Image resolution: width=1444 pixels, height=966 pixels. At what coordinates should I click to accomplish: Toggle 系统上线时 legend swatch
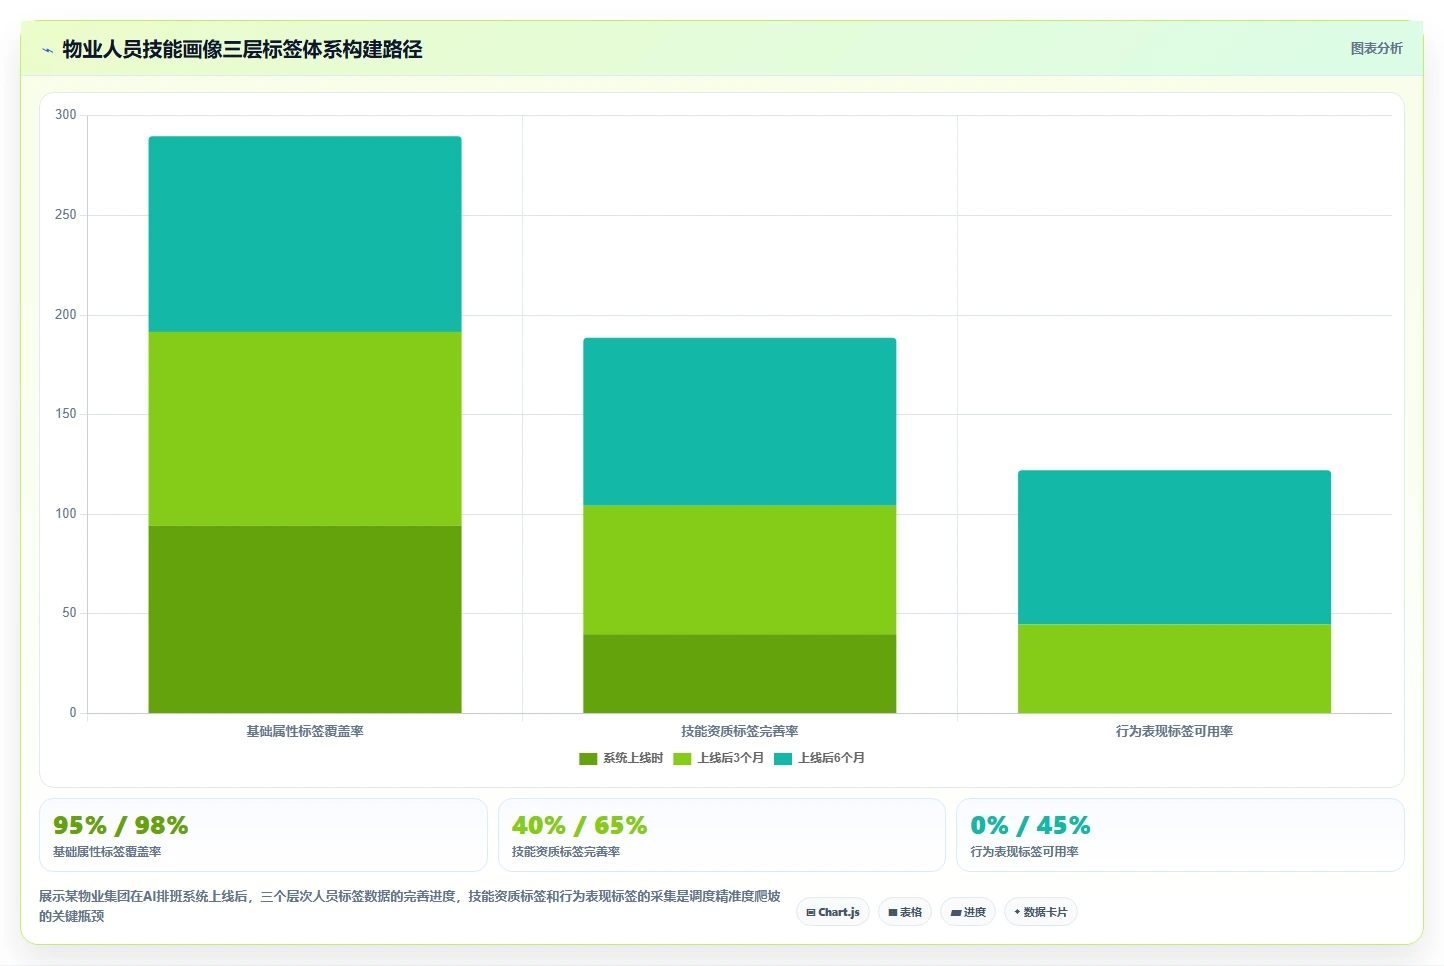[x=588, y=759]
